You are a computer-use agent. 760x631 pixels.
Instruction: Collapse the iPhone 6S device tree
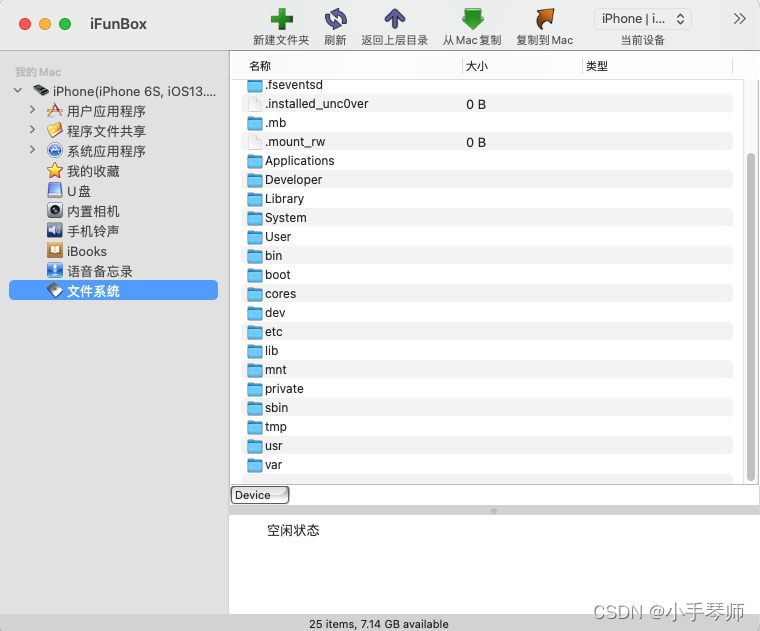(18, 91)
